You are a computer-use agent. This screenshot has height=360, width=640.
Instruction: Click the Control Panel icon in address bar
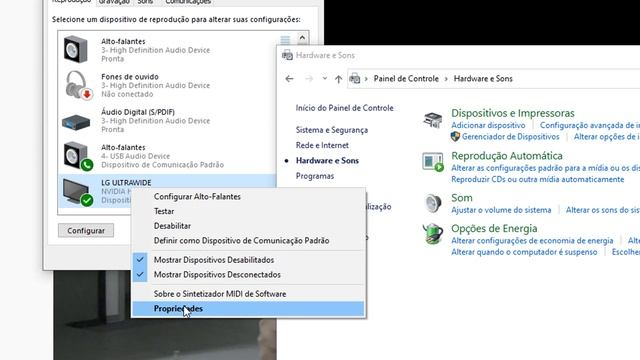pyautogui.click(x=355, y=78)
